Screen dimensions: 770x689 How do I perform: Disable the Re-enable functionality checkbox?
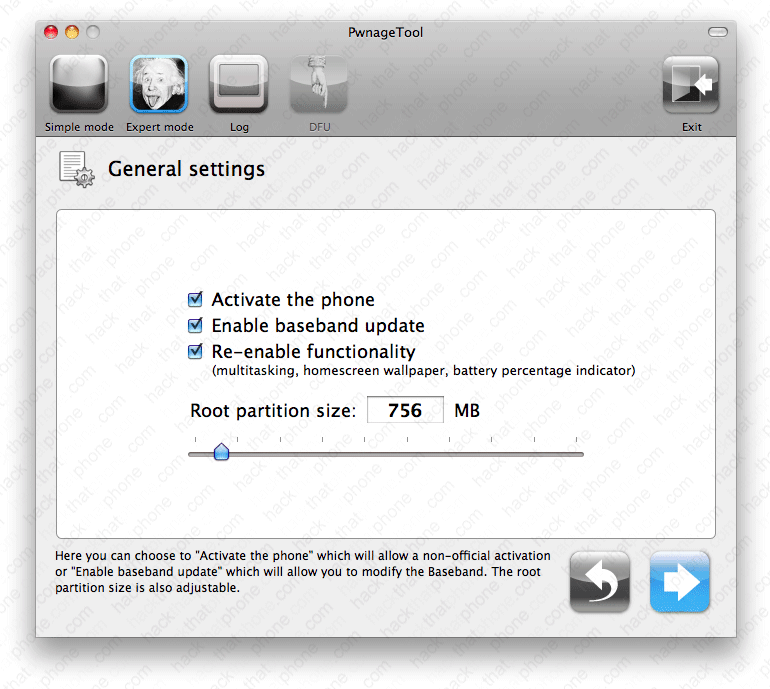tap(196, 352)
